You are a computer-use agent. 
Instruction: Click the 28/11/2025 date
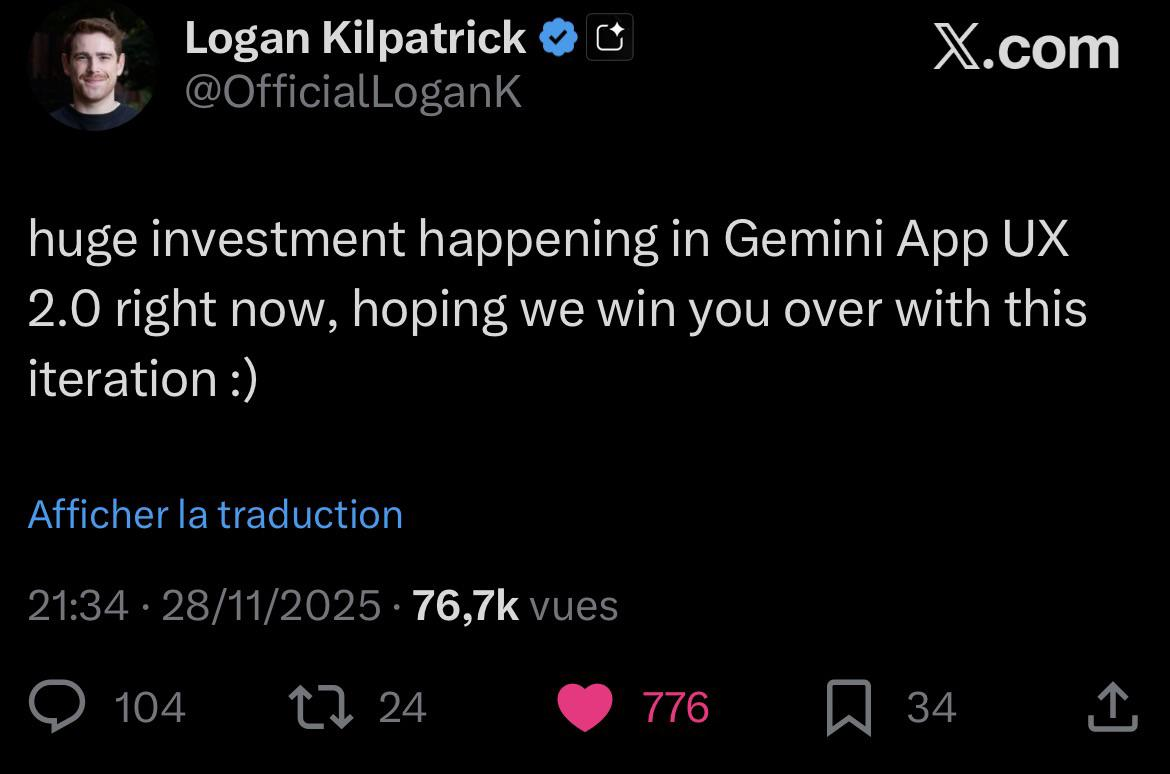(x=270, y=605)
